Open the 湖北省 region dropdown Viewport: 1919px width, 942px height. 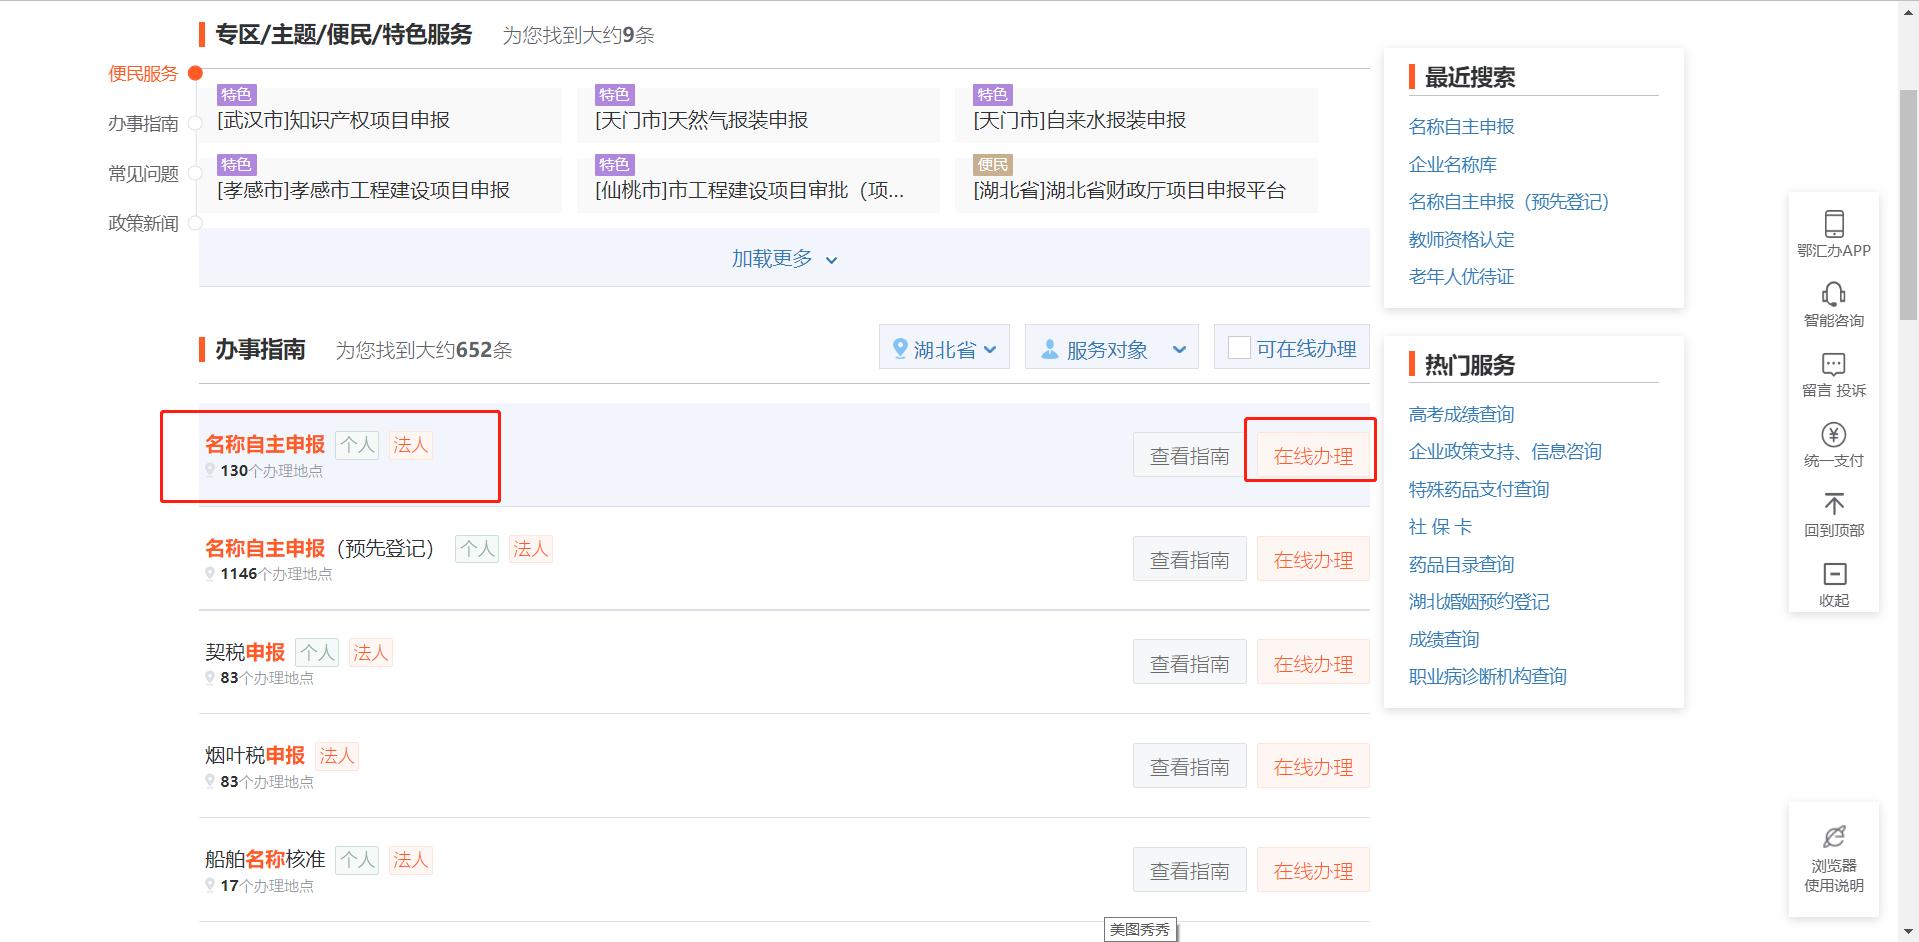(x=944, y=347)
